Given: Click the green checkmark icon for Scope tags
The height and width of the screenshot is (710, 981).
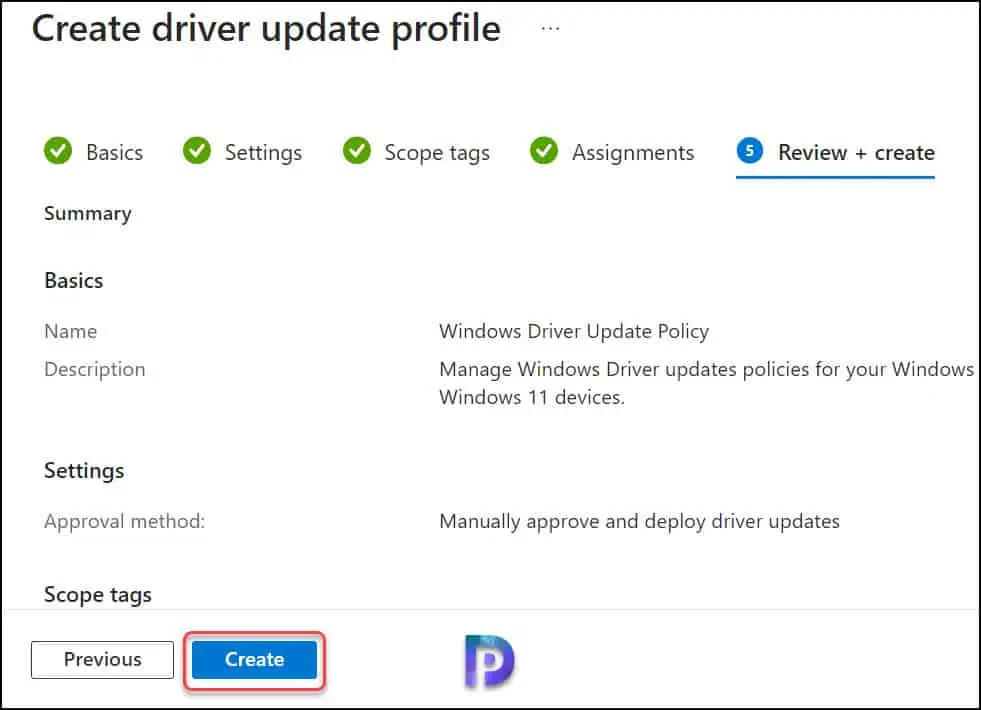Looking at the screenshot, I should click(357, 151).
